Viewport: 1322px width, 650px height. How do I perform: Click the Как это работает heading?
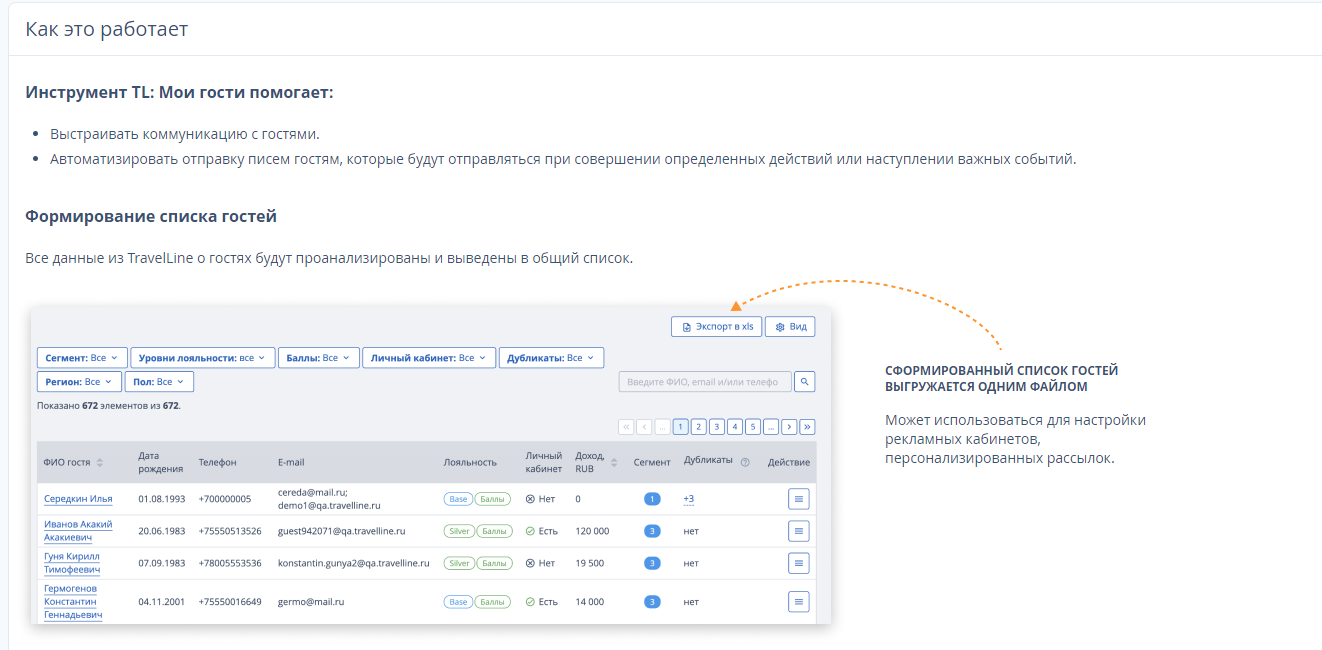point(107,29)
